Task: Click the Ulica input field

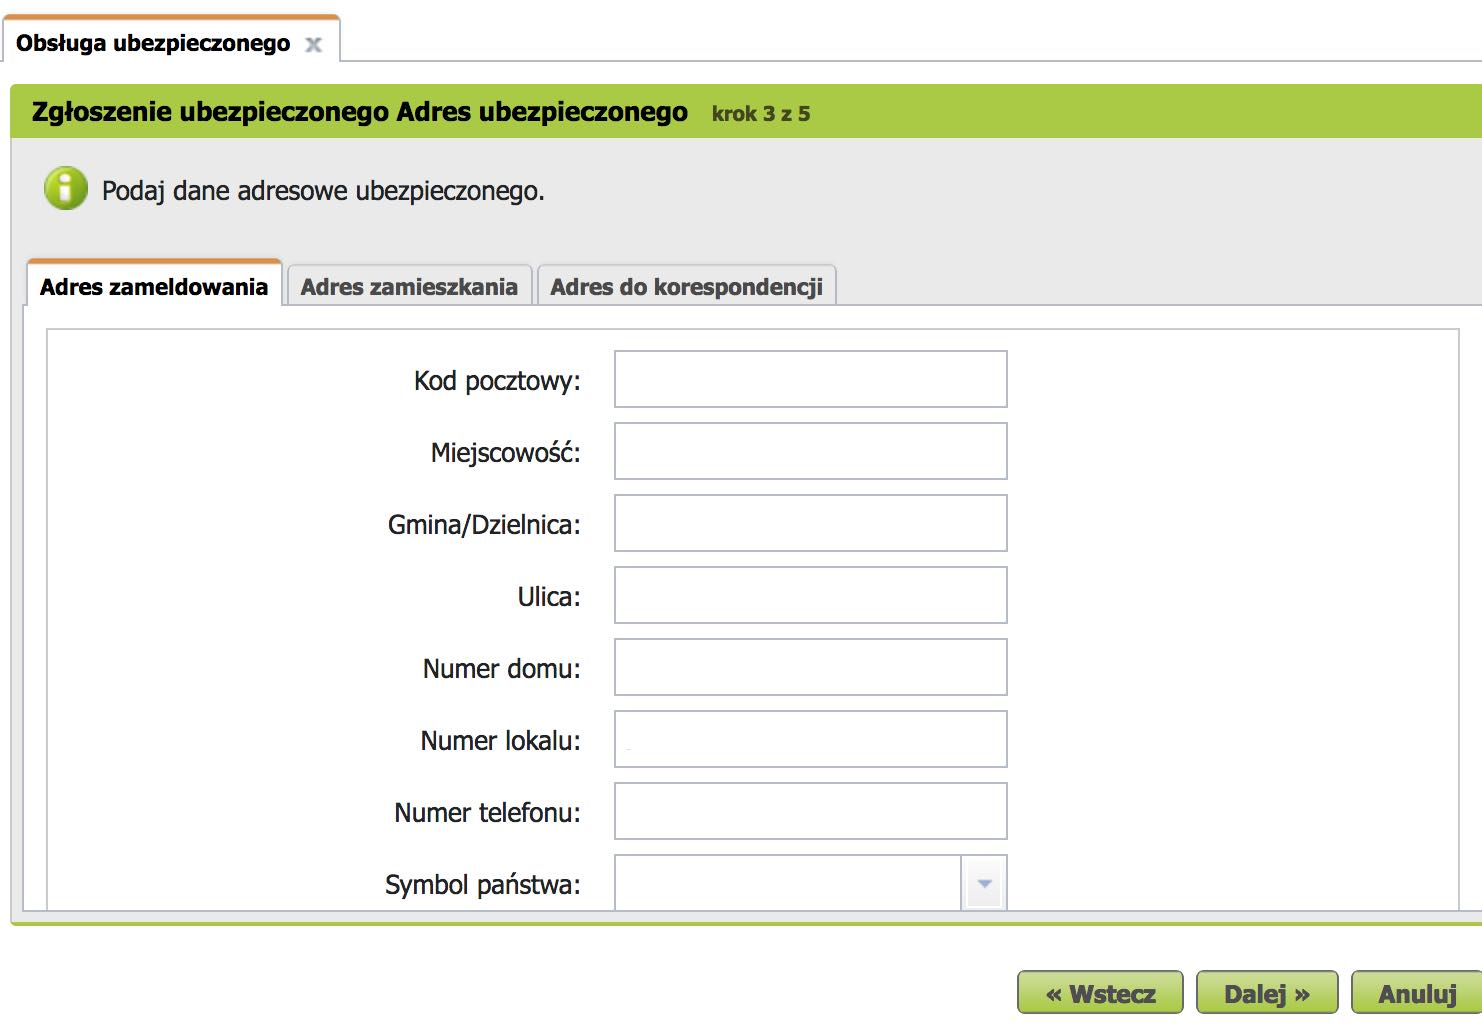Action: pos(810,595)
